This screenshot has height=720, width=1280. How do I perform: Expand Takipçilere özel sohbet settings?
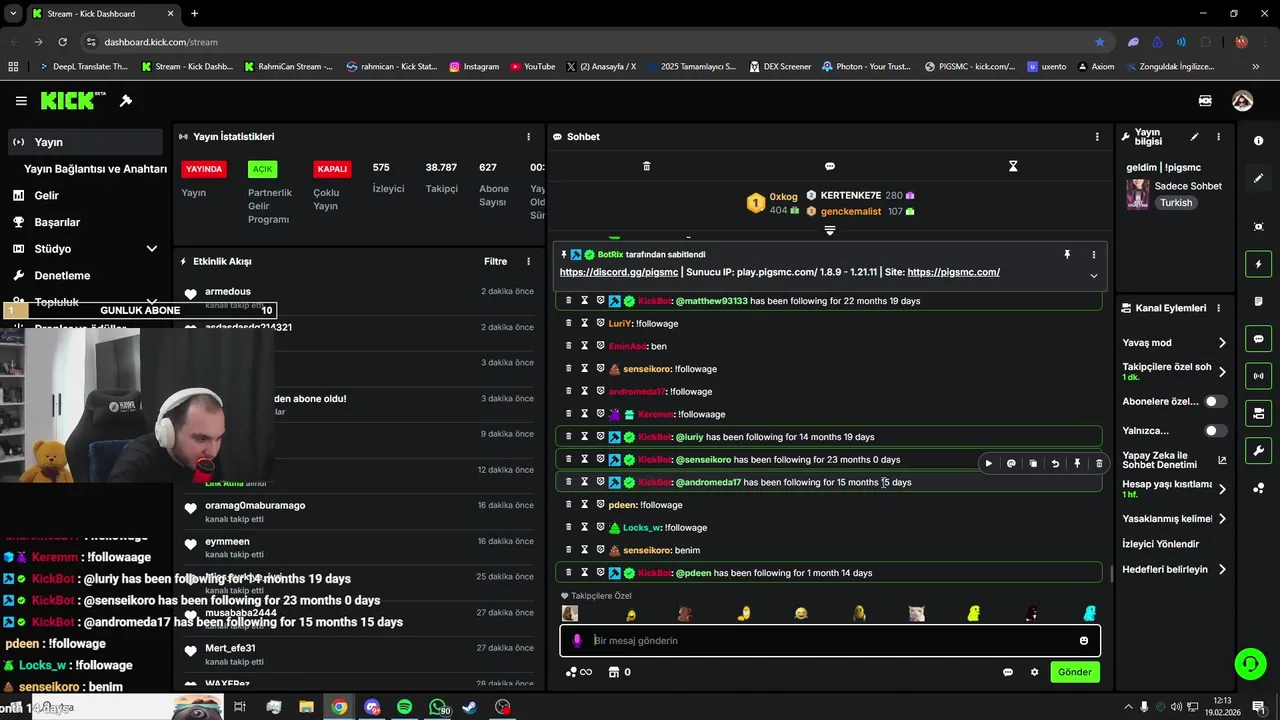(1222, 372)
